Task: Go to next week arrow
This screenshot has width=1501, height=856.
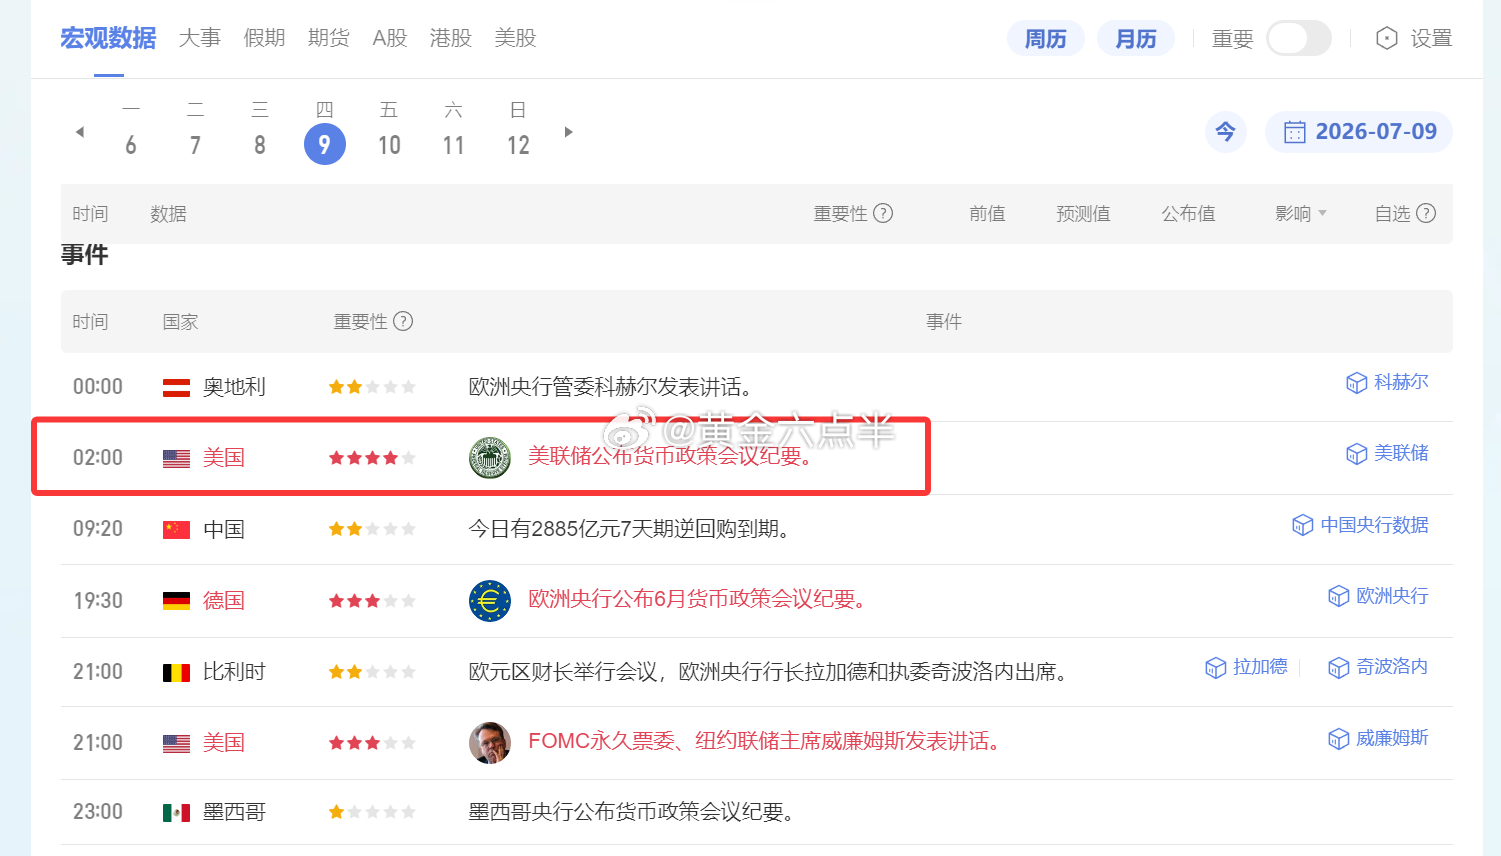Action: 568,132
